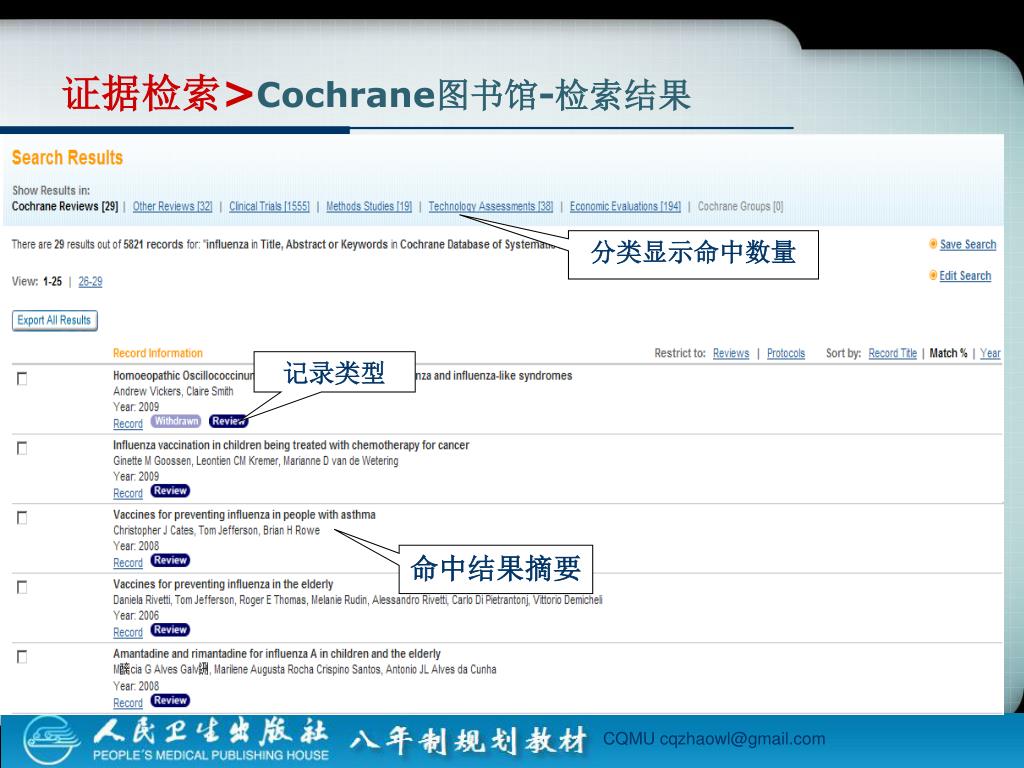This screenshot has height=768, width=1024.
Task: Click the current page range '1-25'
Action: pyautogui.click(x=52, y=281)
